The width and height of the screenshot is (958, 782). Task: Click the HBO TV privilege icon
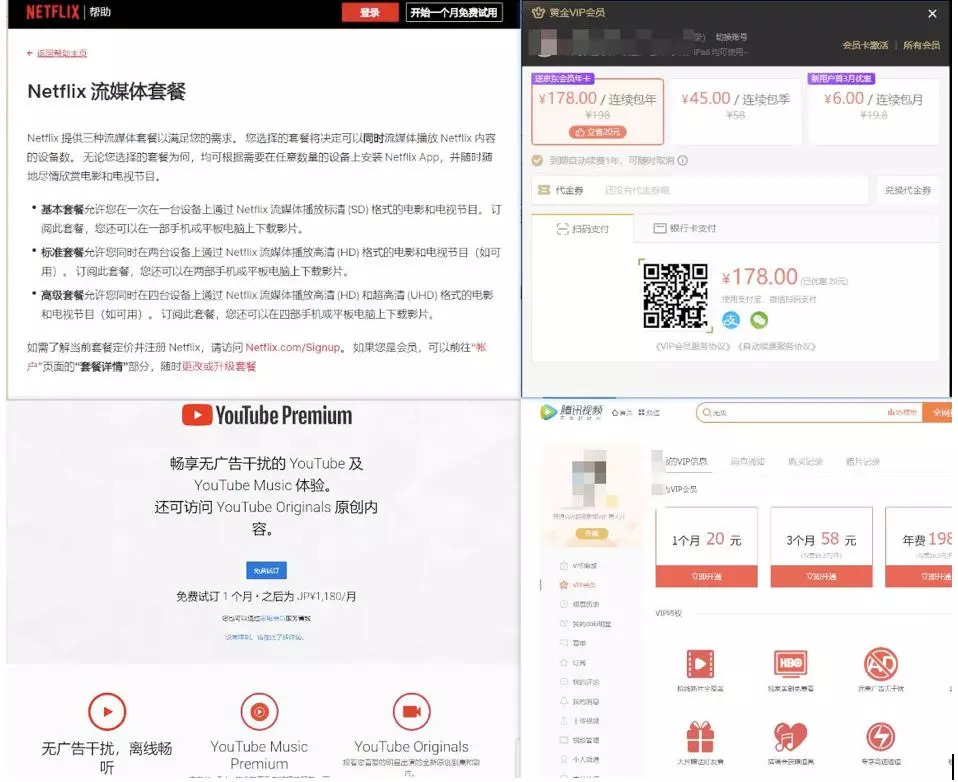click(x=791, y=663)
